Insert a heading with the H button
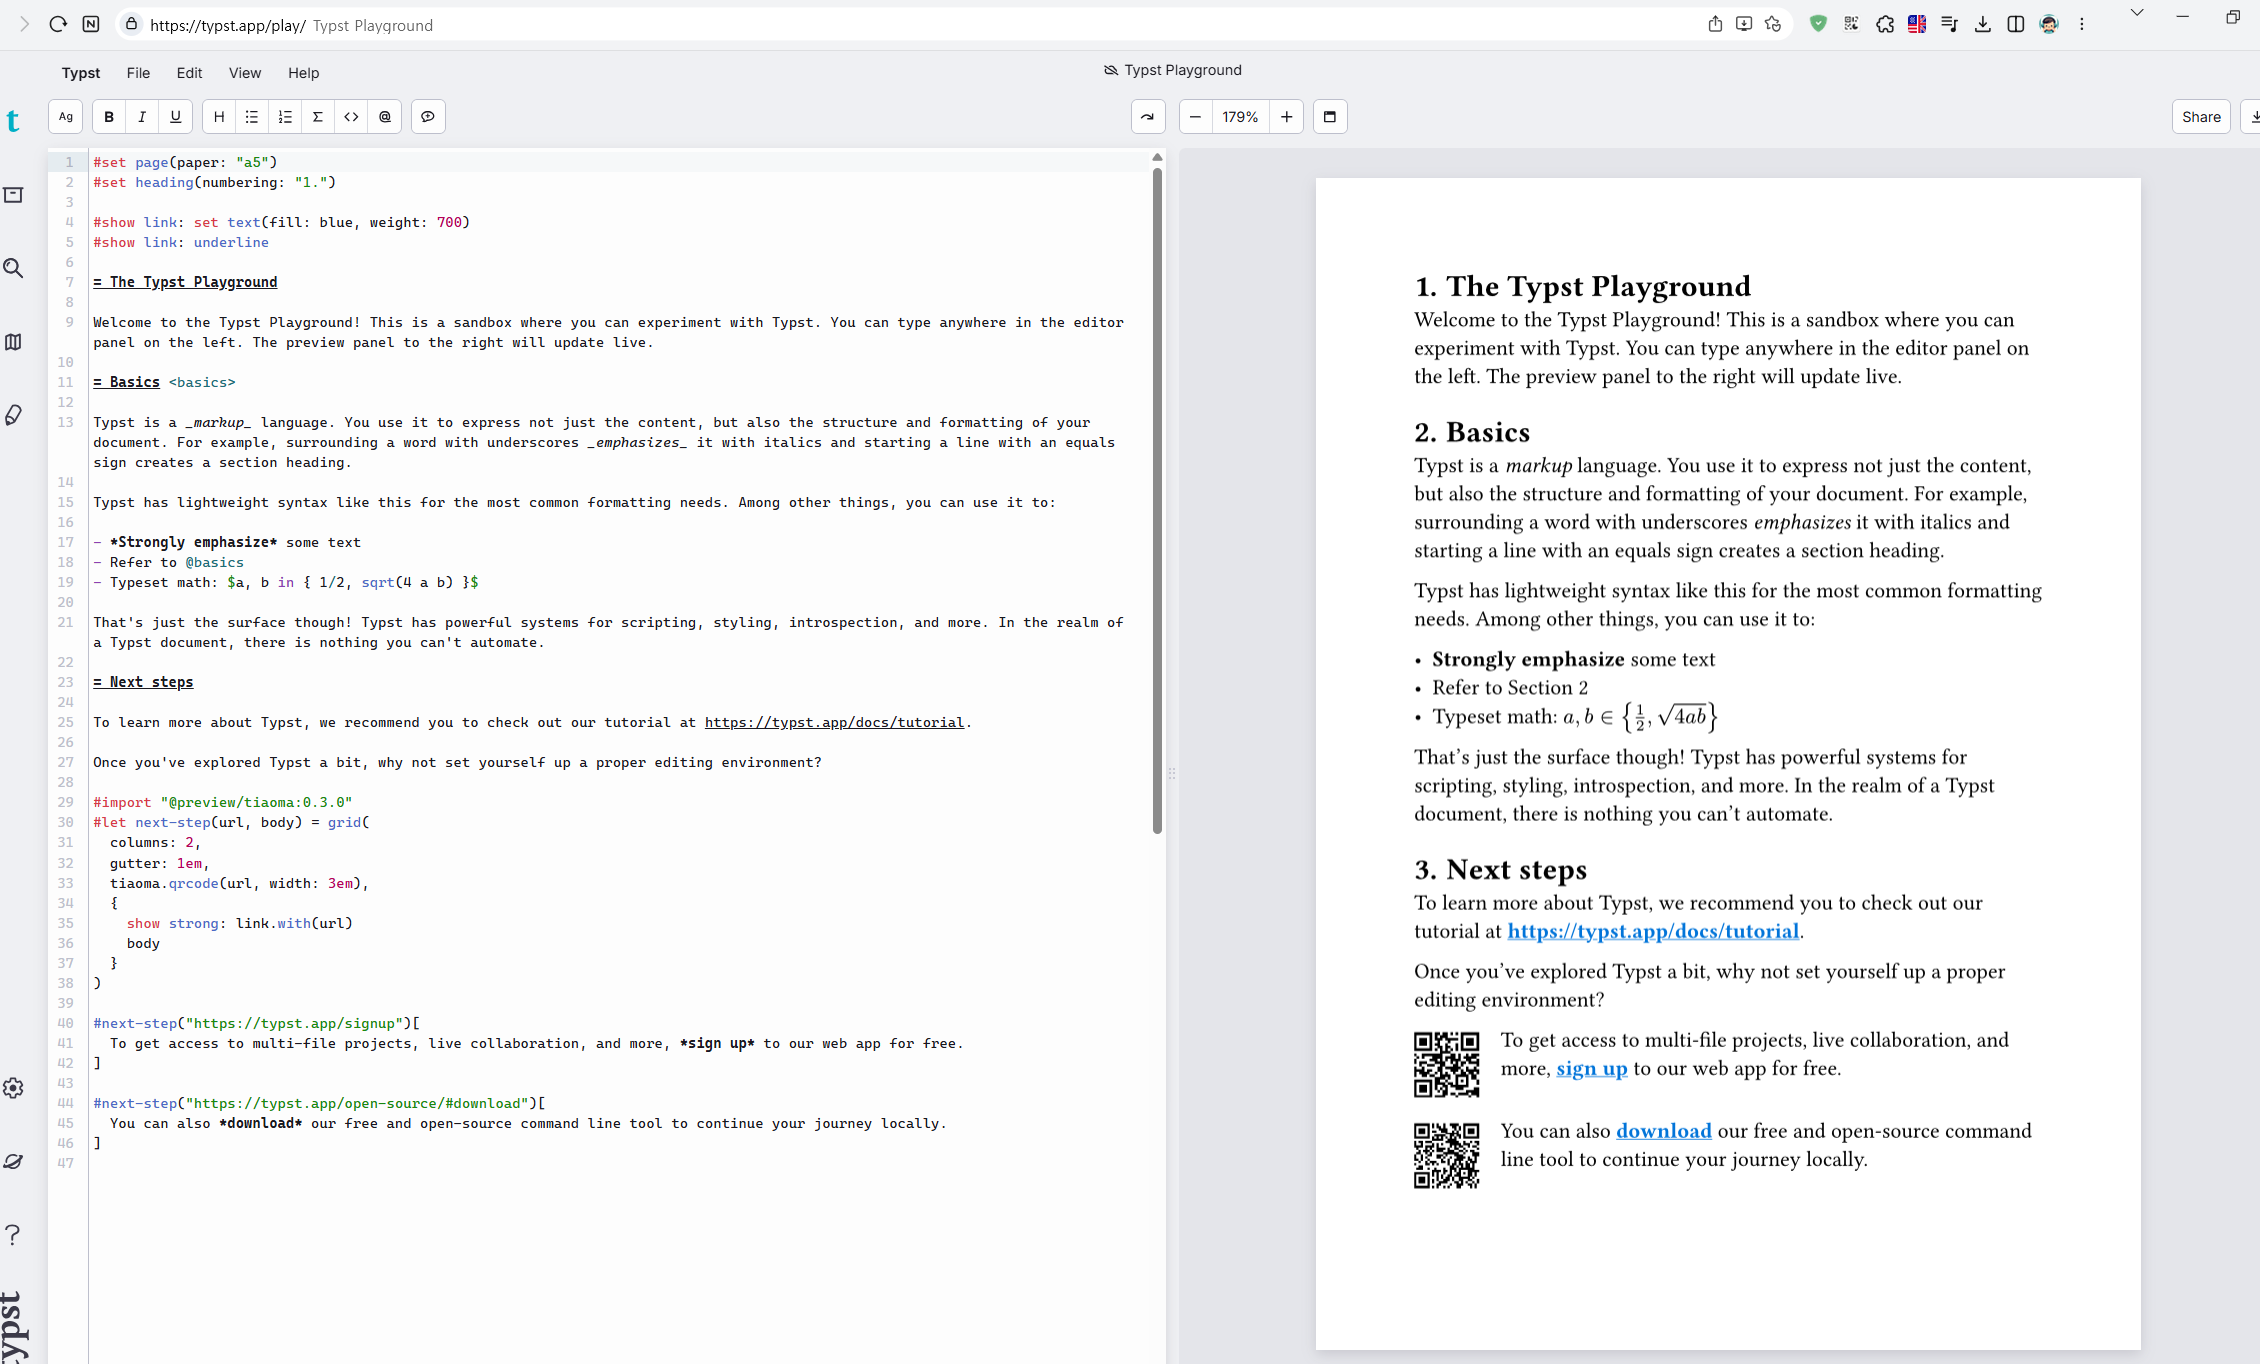 click(x=219, y=117)
